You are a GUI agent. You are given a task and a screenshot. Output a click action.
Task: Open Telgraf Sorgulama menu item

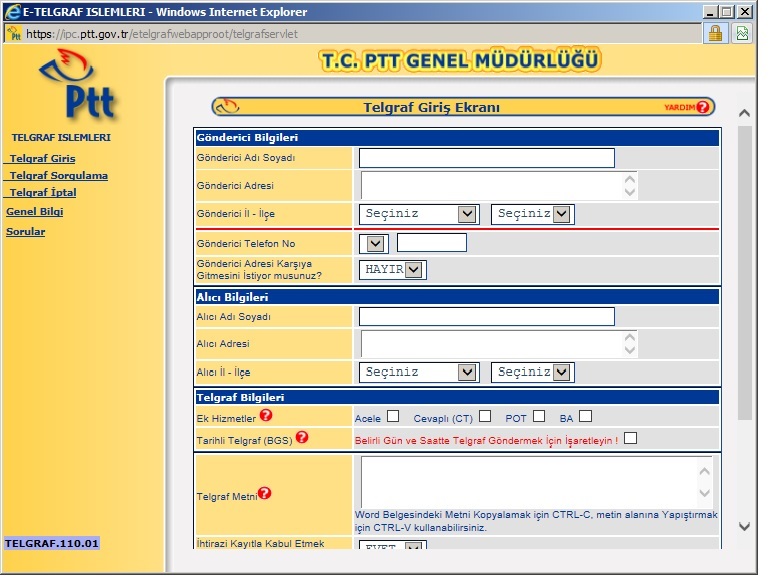click(x=58, y=176)
